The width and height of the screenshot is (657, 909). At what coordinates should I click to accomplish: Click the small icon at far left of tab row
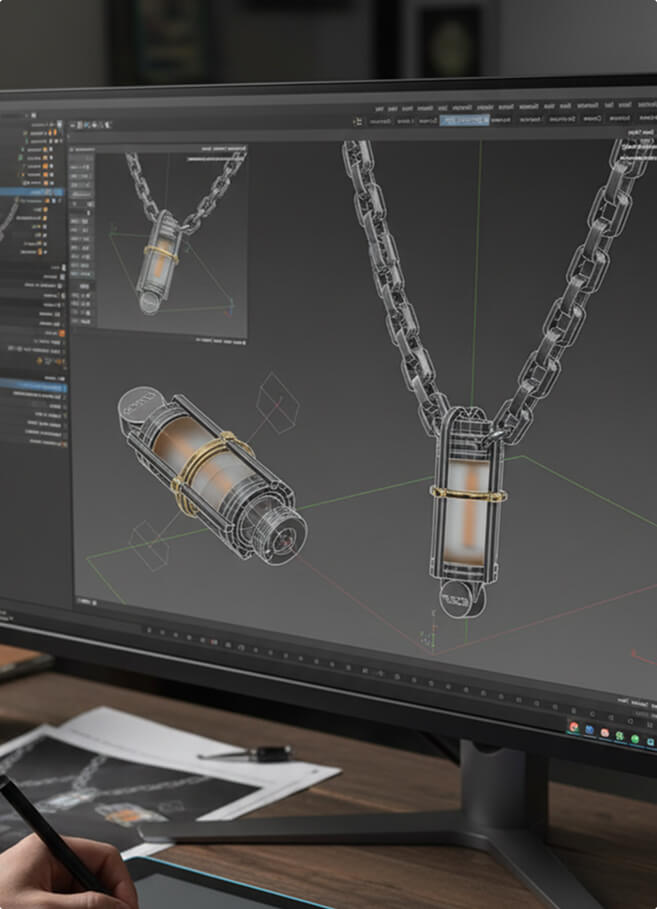357,121
